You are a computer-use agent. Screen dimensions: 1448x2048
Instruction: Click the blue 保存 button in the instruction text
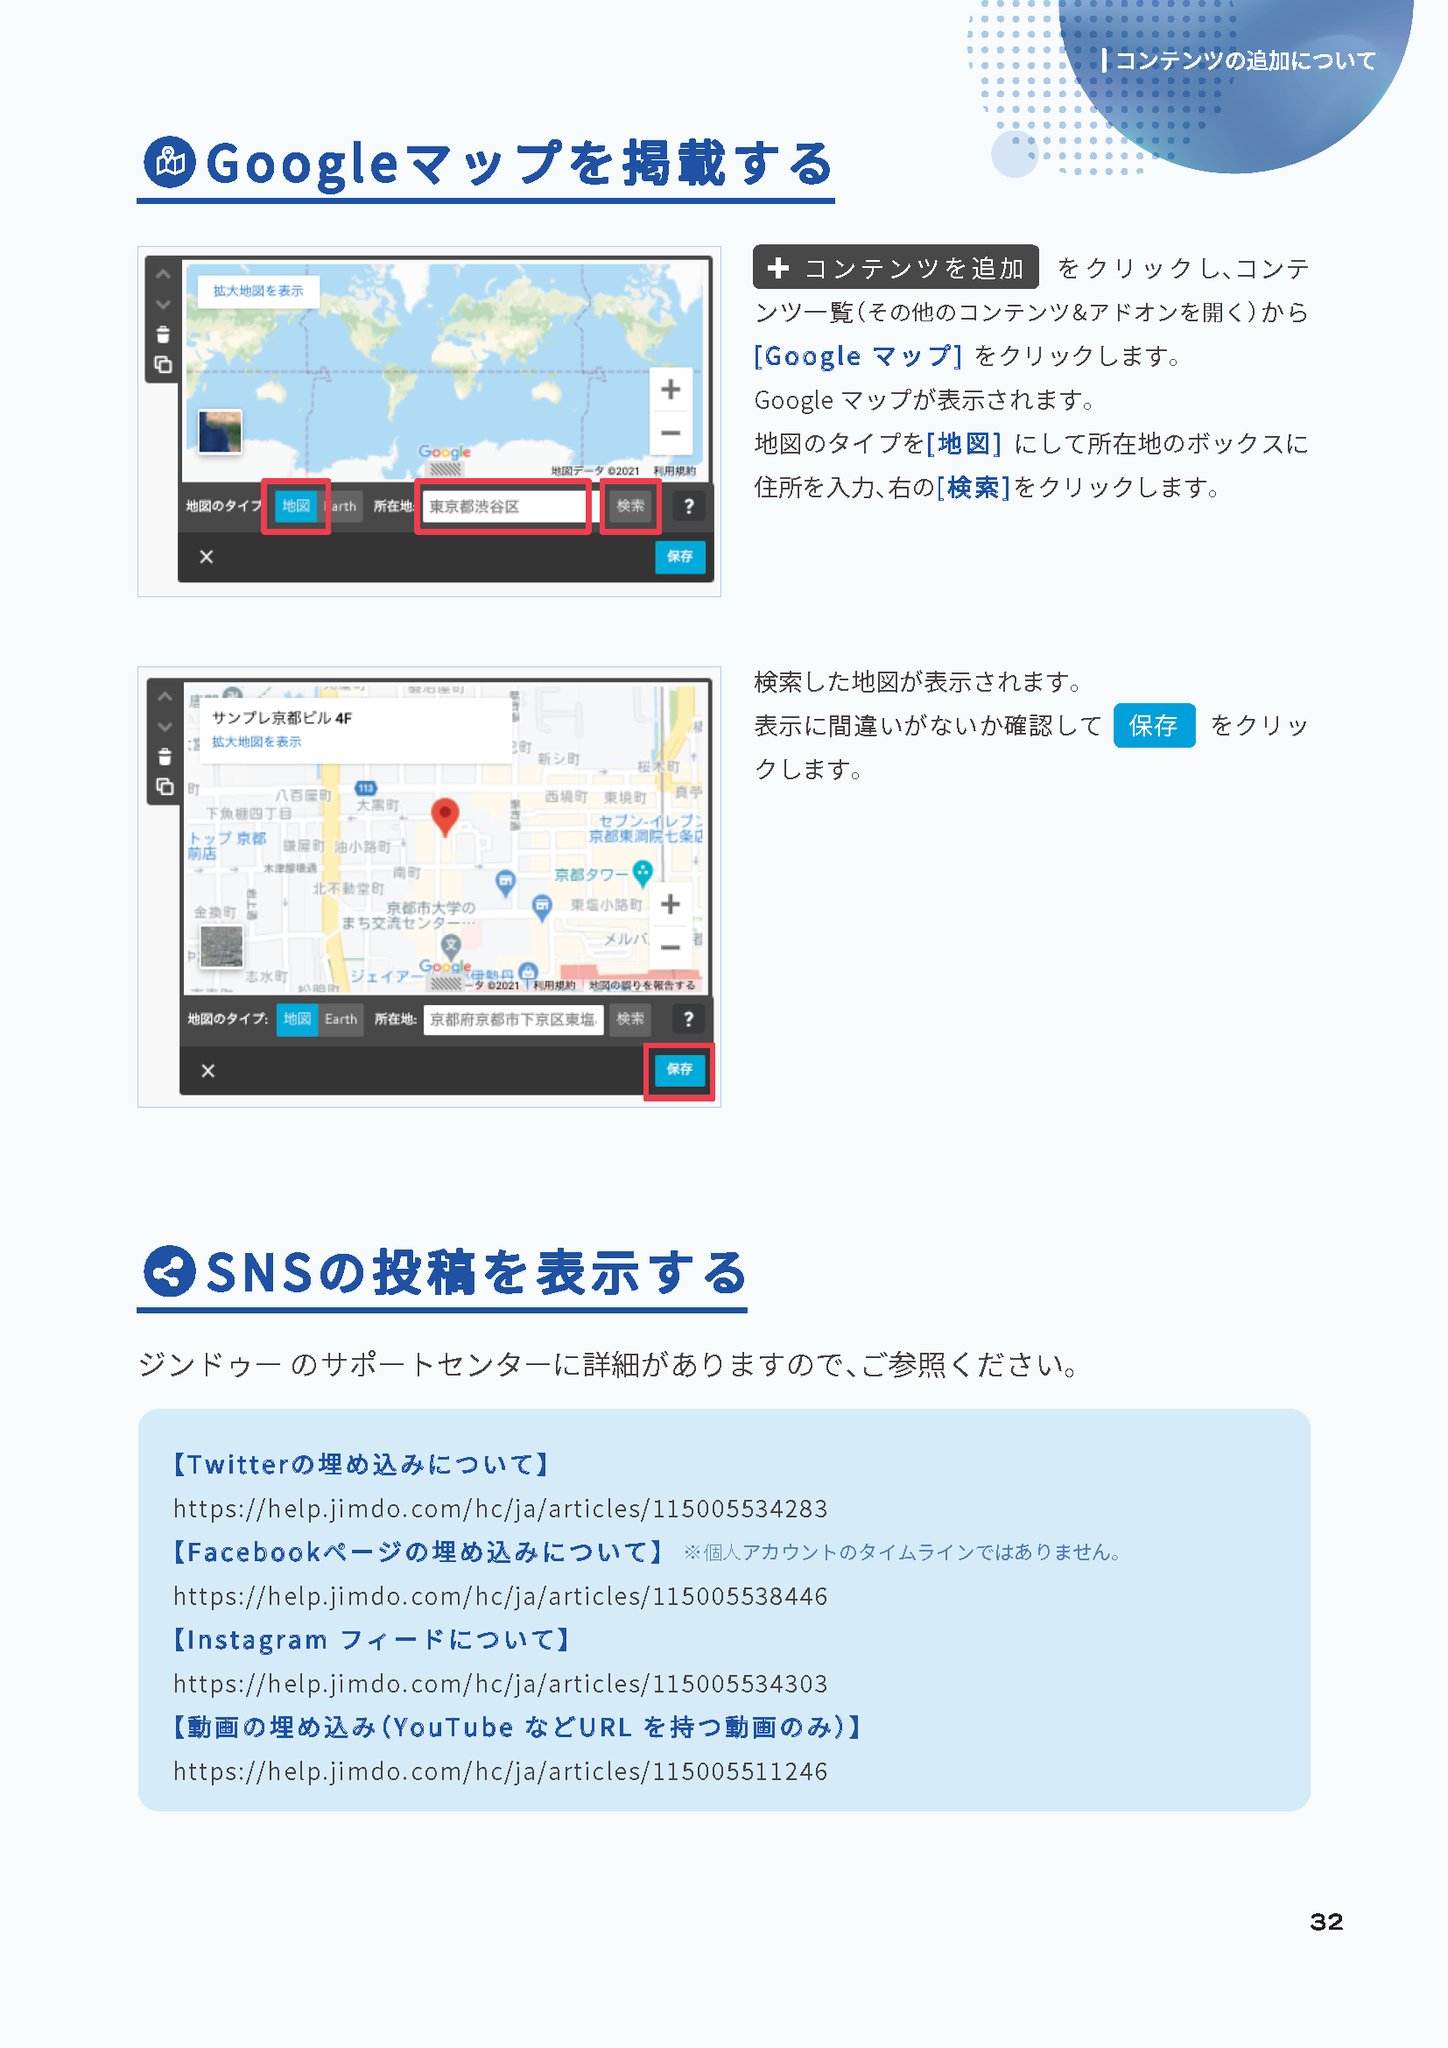coord(1154,725)
